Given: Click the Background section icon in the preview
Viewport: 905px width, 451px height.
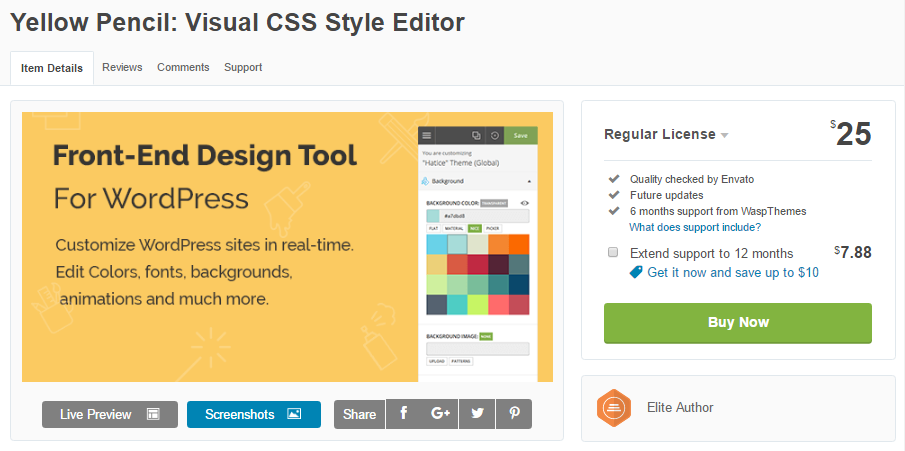Looking at the screenshot, I should pos(425,181).
